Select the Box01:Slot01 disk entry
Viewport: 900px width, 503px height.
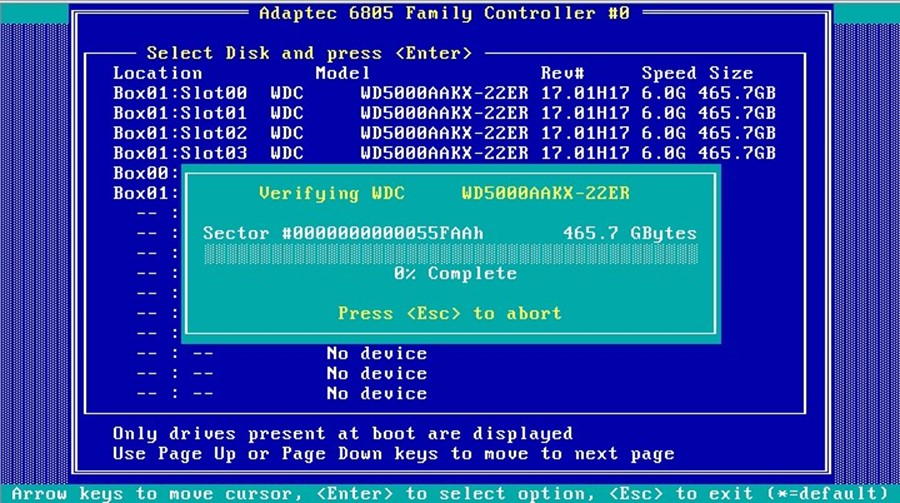pos(444,113)
